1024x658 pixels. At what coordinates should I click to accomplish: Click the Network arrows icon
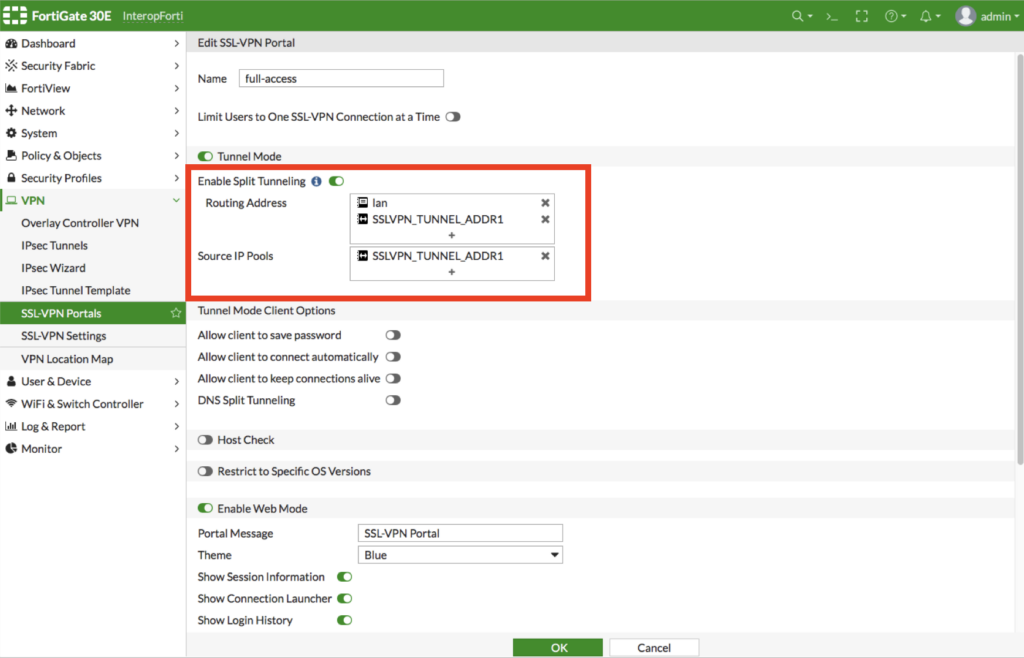pos(11,110)
